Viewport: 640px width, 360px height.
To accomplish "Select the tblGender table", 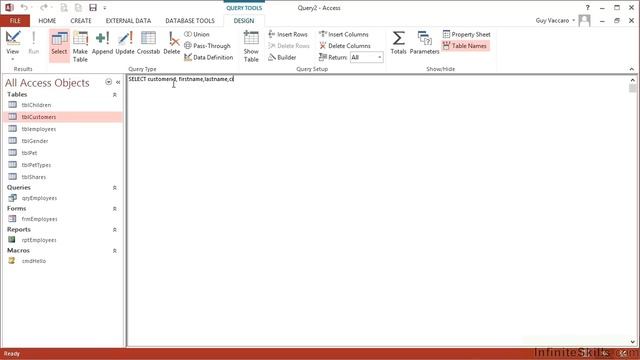I will coord(62,141).
